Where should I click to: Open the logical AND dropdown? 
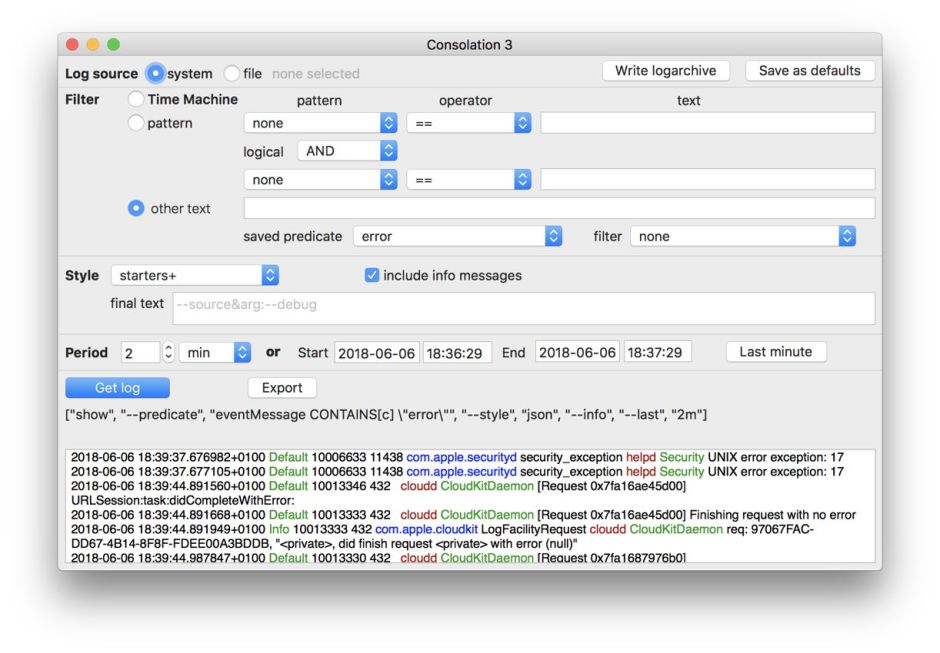(347, 151)
